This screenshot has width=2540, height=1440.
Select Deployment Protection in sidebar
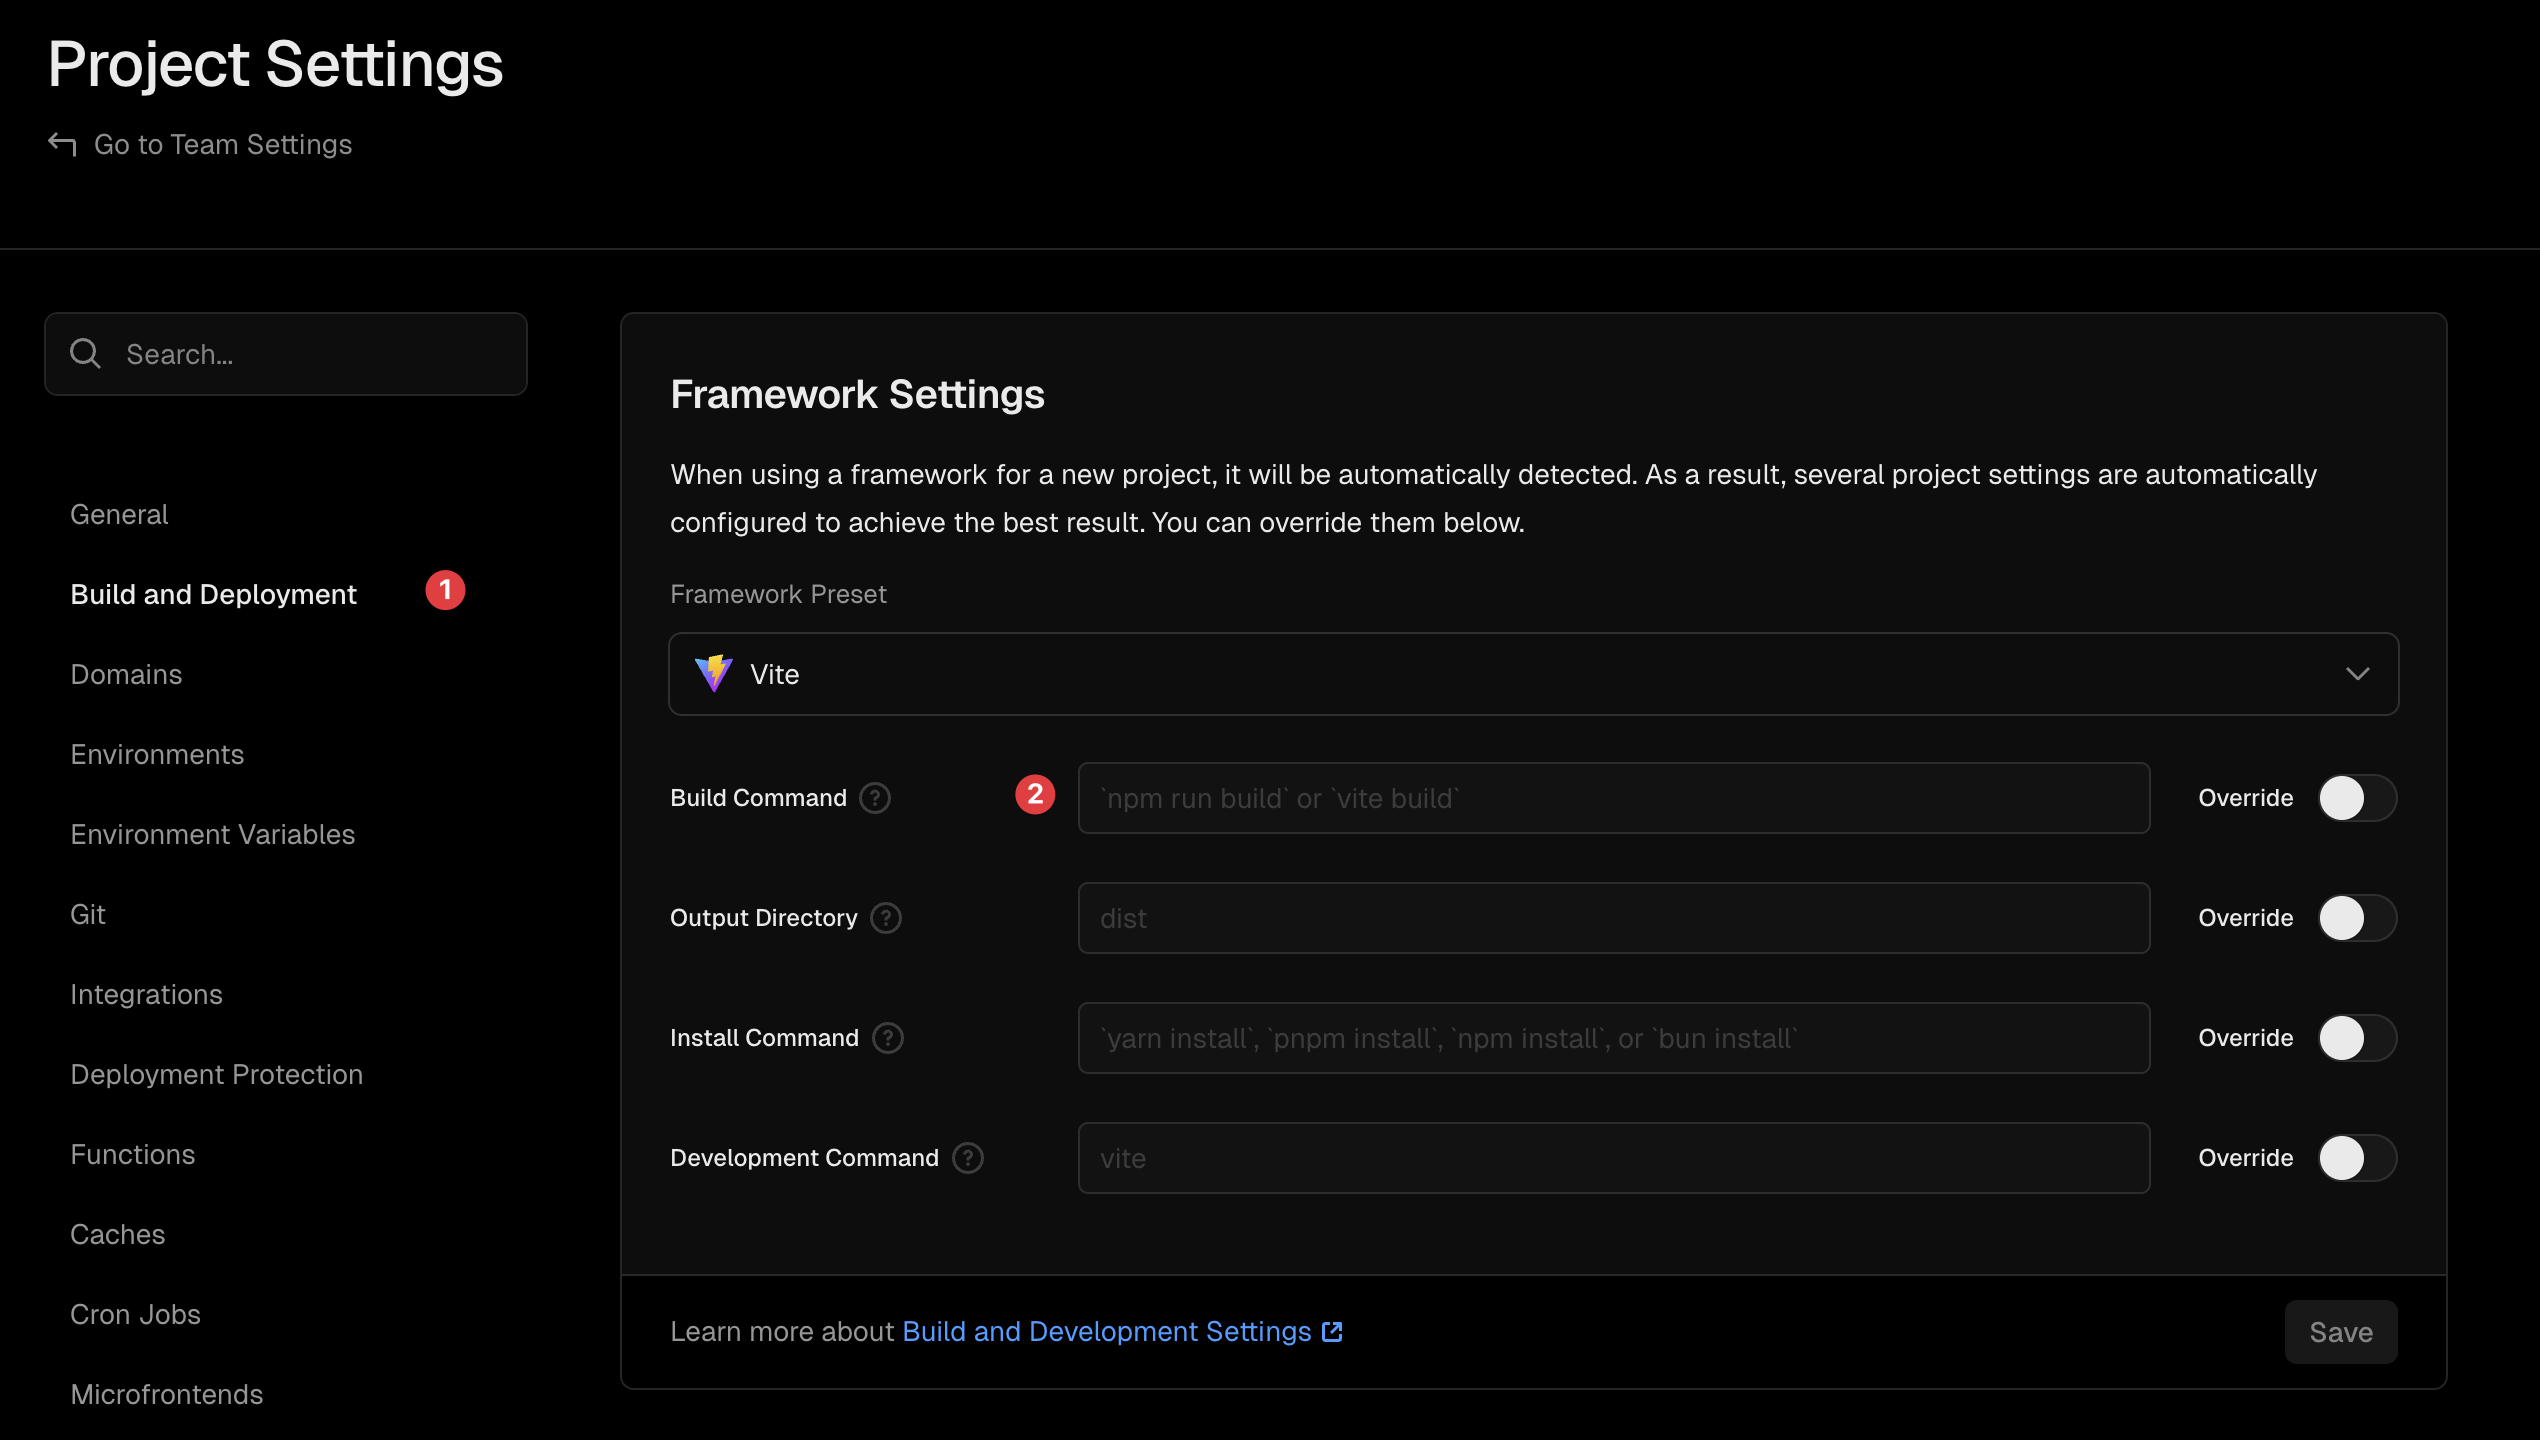coord(216,1074)
